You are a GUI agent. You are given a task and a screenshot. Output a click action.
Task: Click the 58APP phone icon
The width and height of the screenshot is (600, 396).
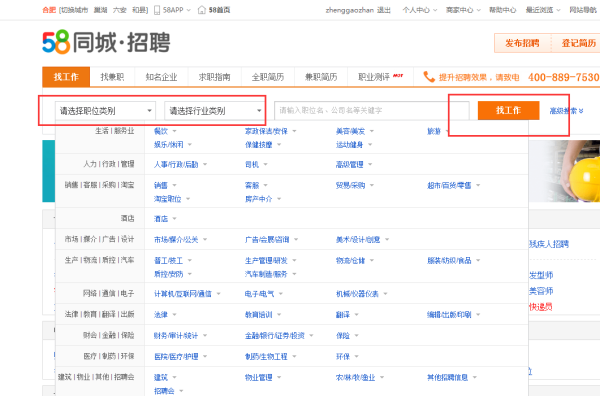coord(157,10)
